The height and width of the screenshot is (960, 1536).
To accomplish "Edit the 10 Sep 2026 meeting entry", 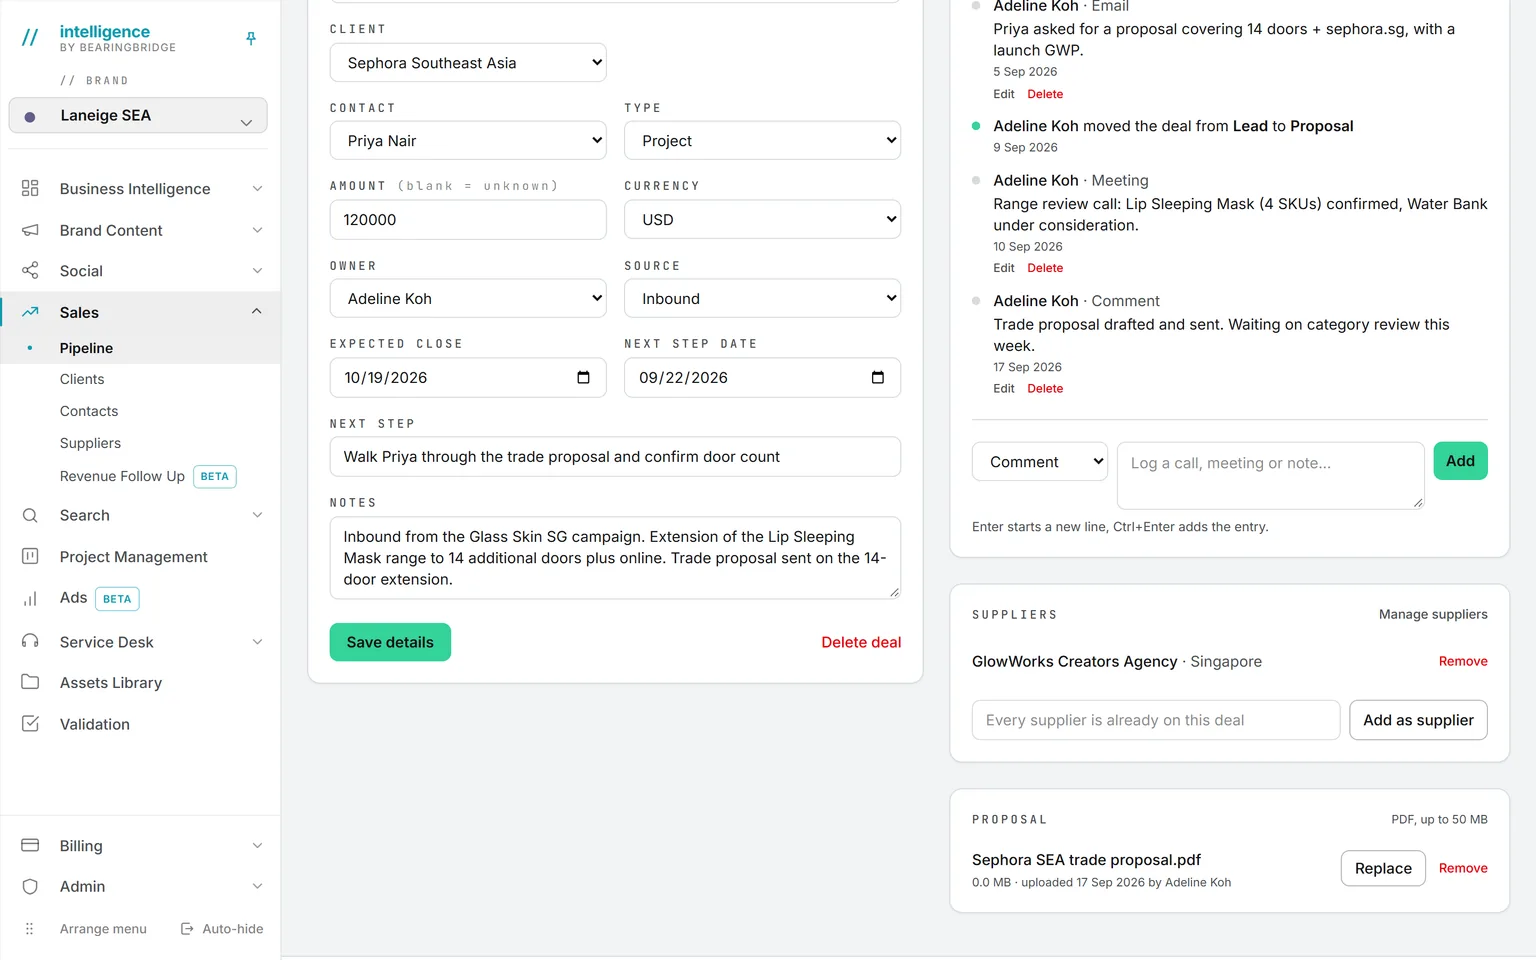I will 1004,268.
